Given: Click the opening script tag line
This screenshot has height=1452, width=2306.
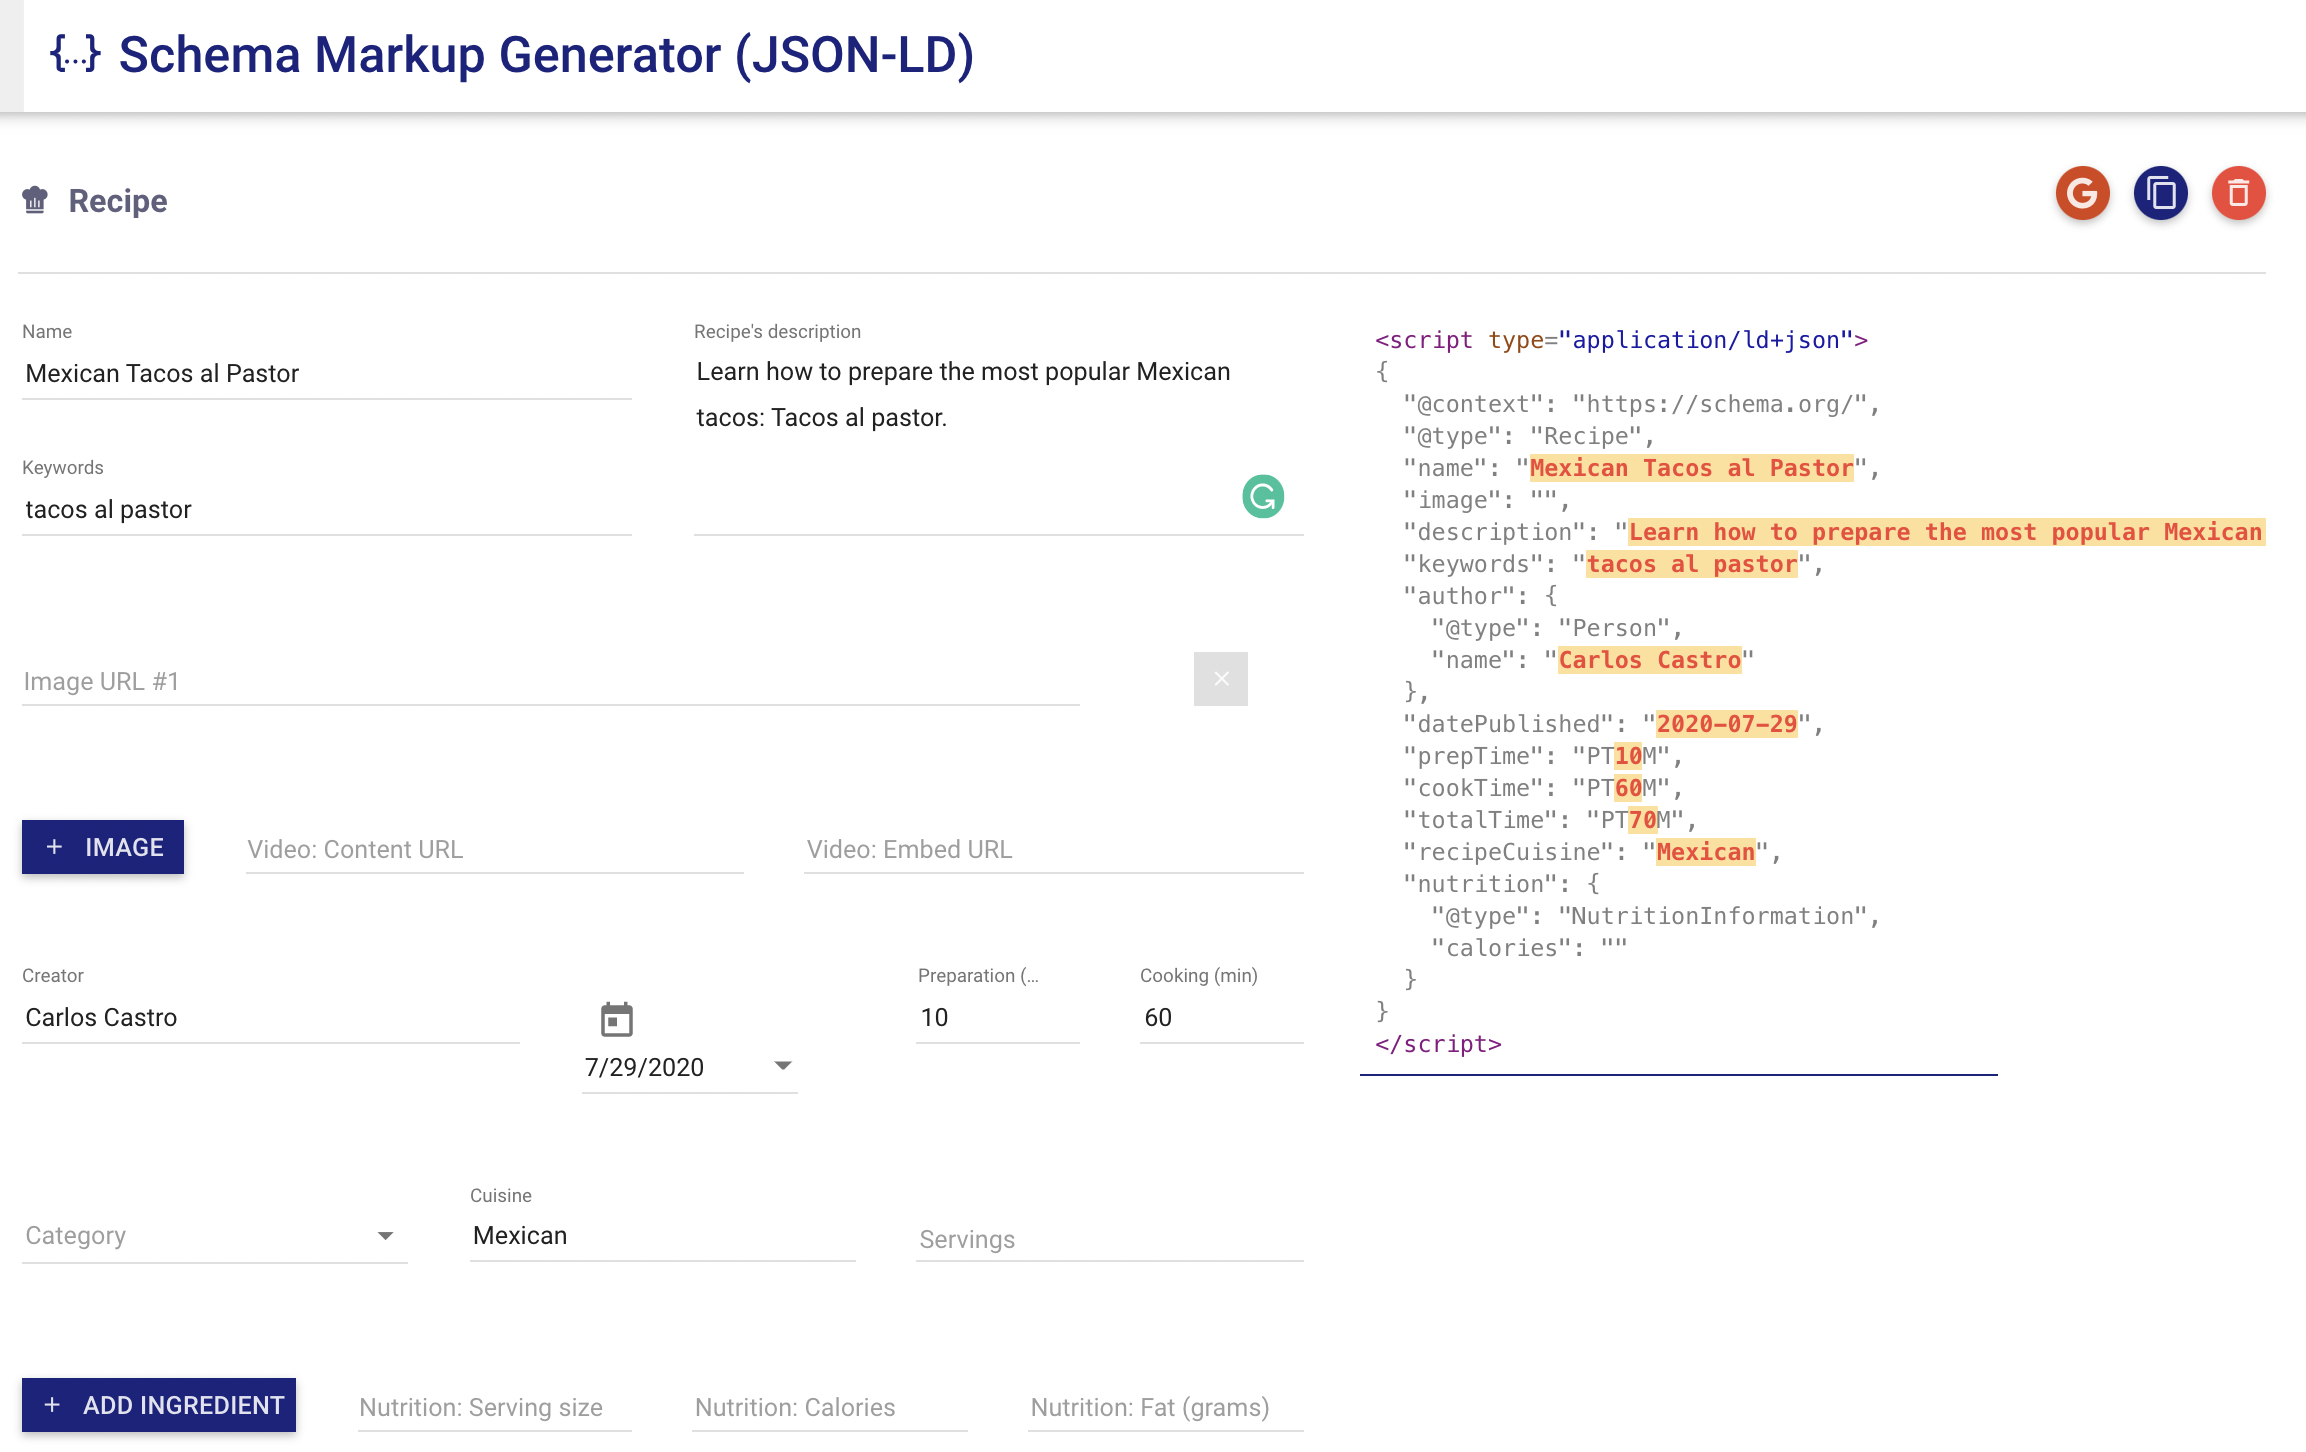Looking at the screenshot, I should point(1621,340).
